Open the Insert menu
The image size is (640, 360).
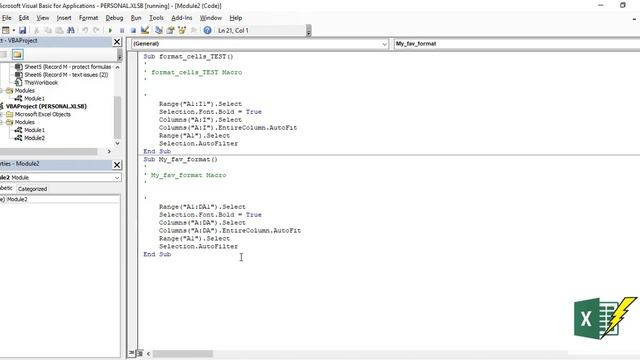[64, 18]
